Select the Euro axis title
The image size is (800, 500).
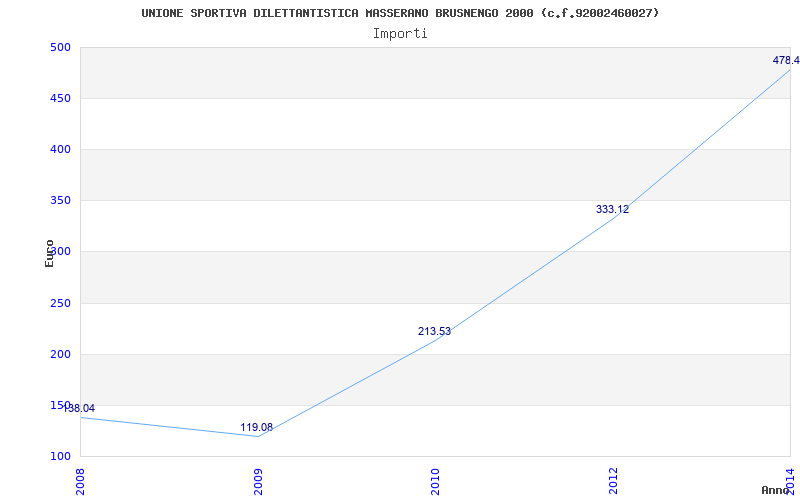tap(49, 254)
